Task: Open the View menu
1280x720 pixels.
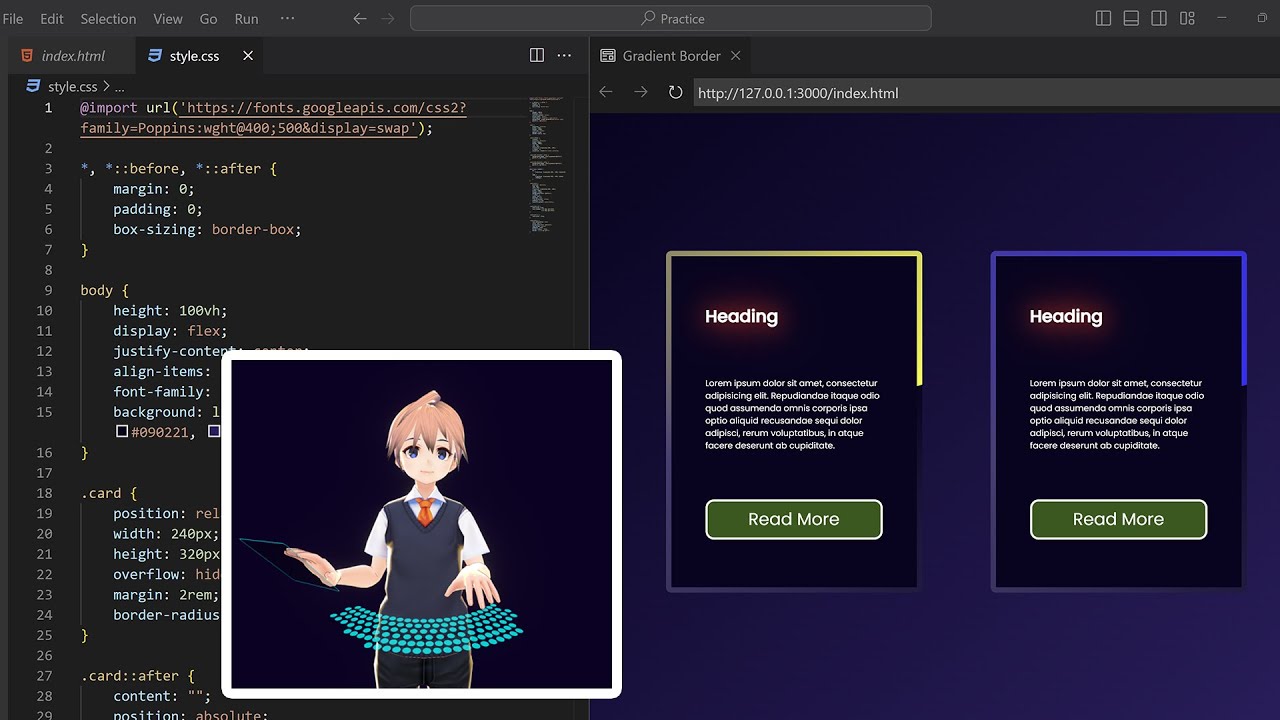Action: click(x=168, y=18)
